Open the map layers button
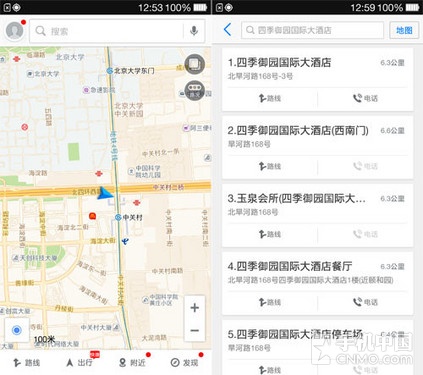 pos(194,64)
